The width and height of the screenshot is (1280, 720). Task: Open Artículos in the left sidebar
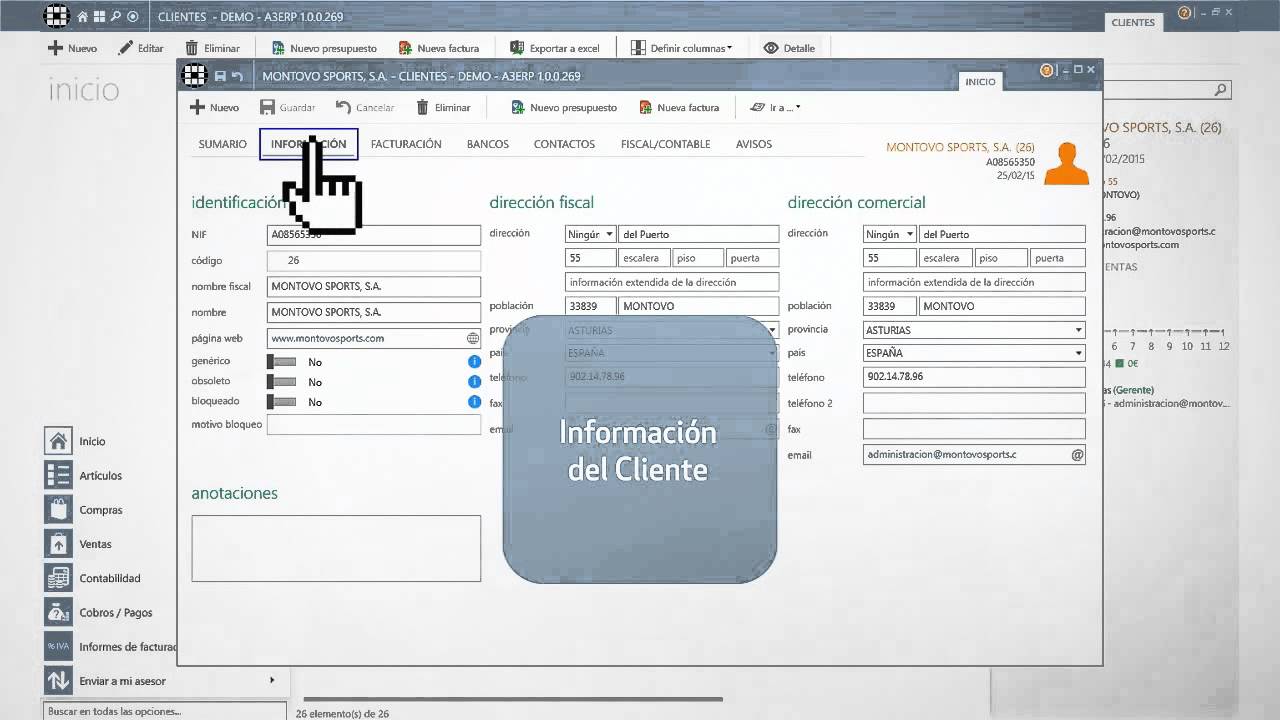(x=83, y=475)
